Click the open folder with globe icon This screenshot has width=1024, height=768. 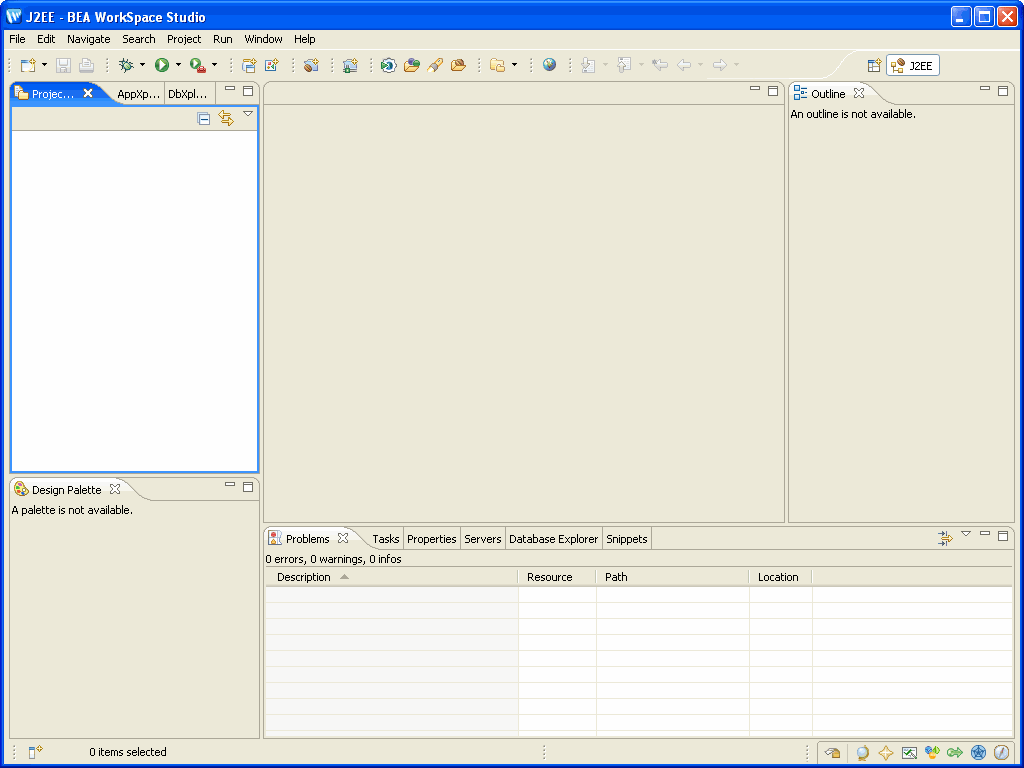(411, 65)
